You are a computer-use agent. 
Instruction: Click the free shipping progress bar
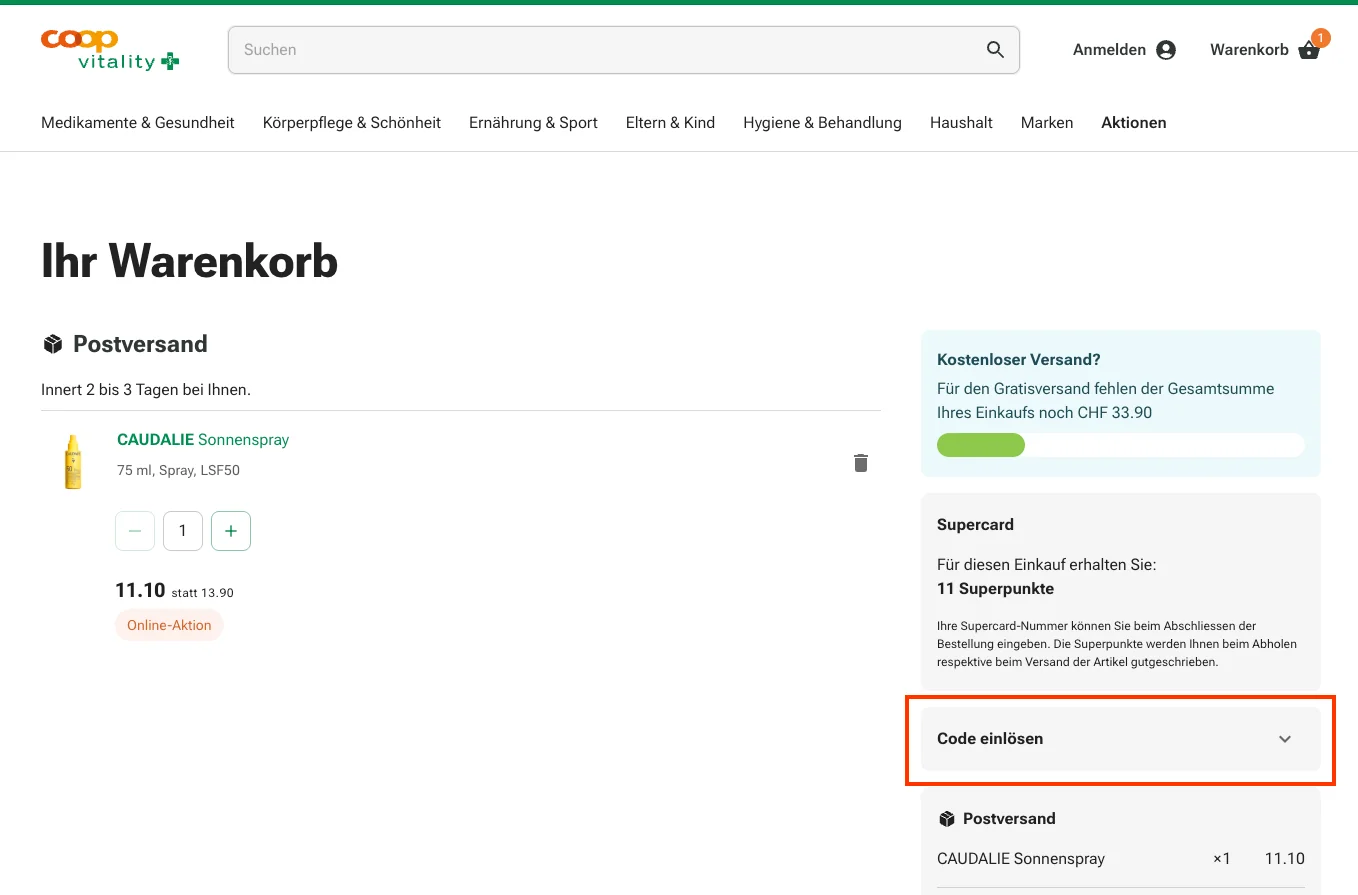1121,445
